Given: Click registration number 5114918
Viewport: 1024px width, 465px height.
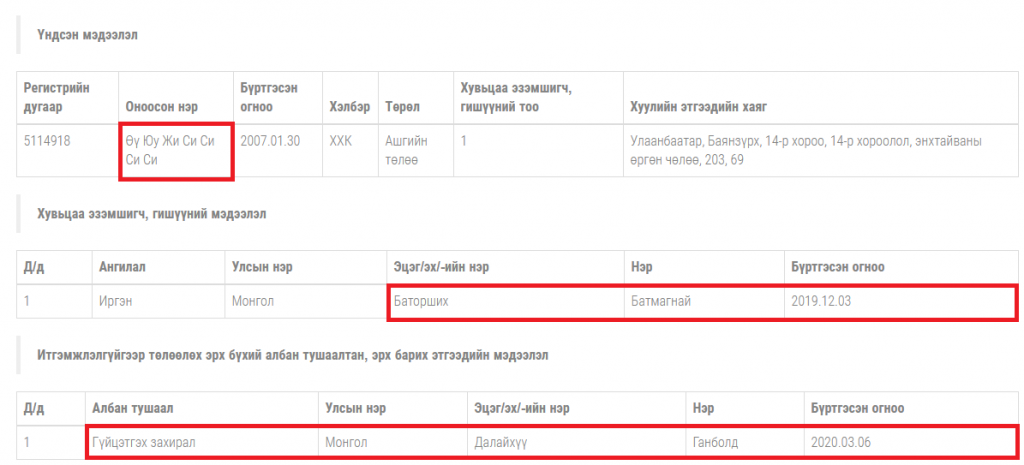Looking at the screenshot, I should pyautogui.click(x=46, y=141).
